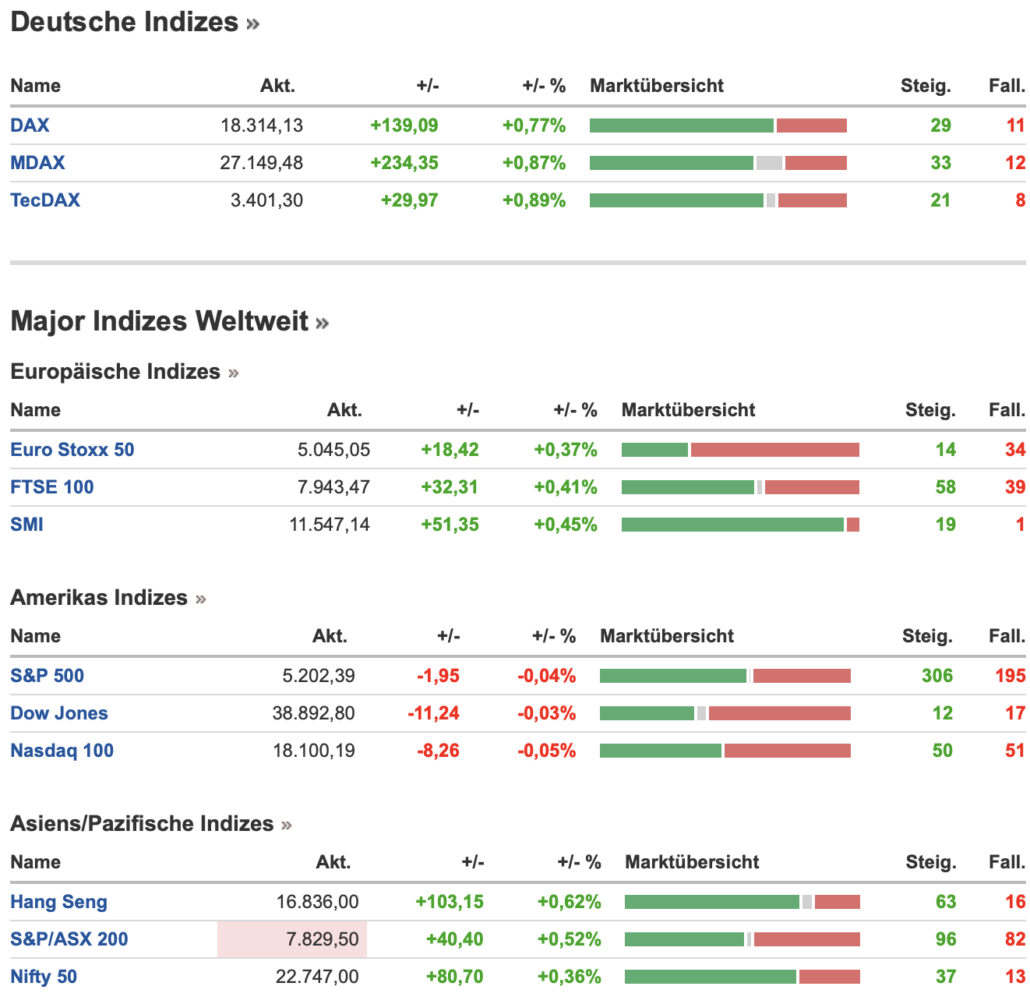Click the Dow Jones Marktübersicht bar
This screenshot has height=1004, width=1030.
click(725, 714)
